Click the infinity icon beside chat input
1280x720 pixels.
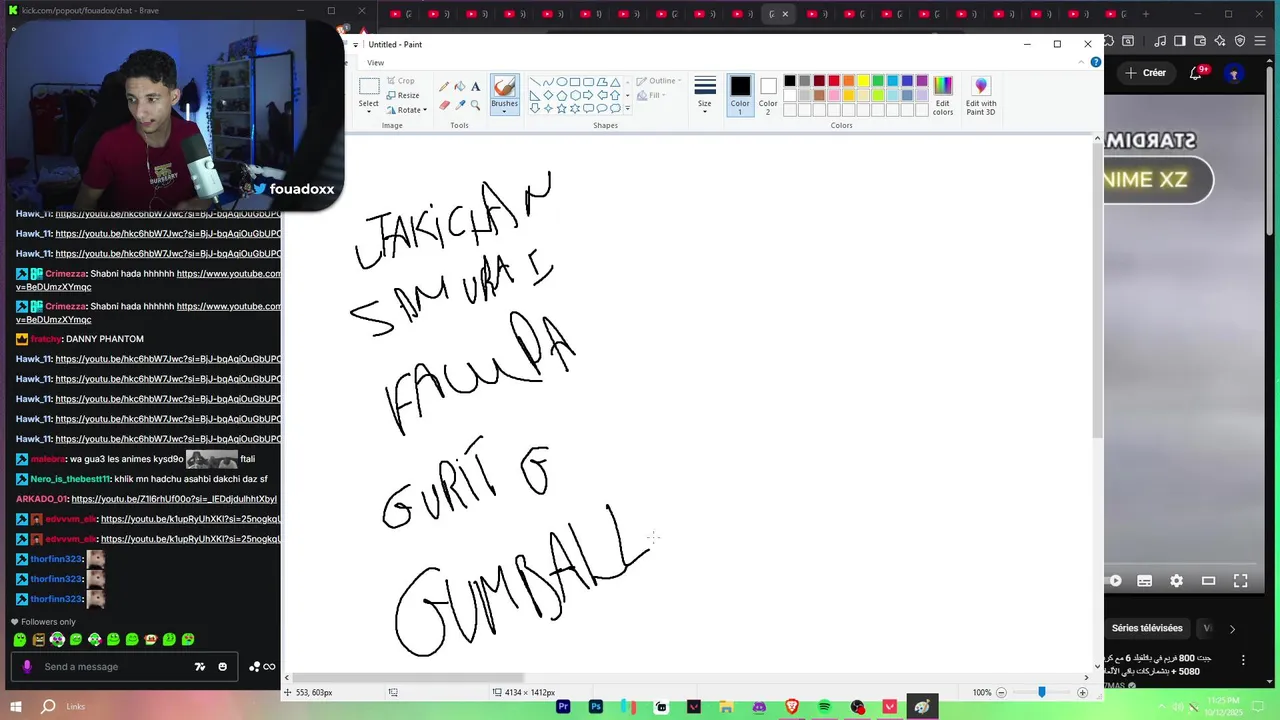click(269, 667)
